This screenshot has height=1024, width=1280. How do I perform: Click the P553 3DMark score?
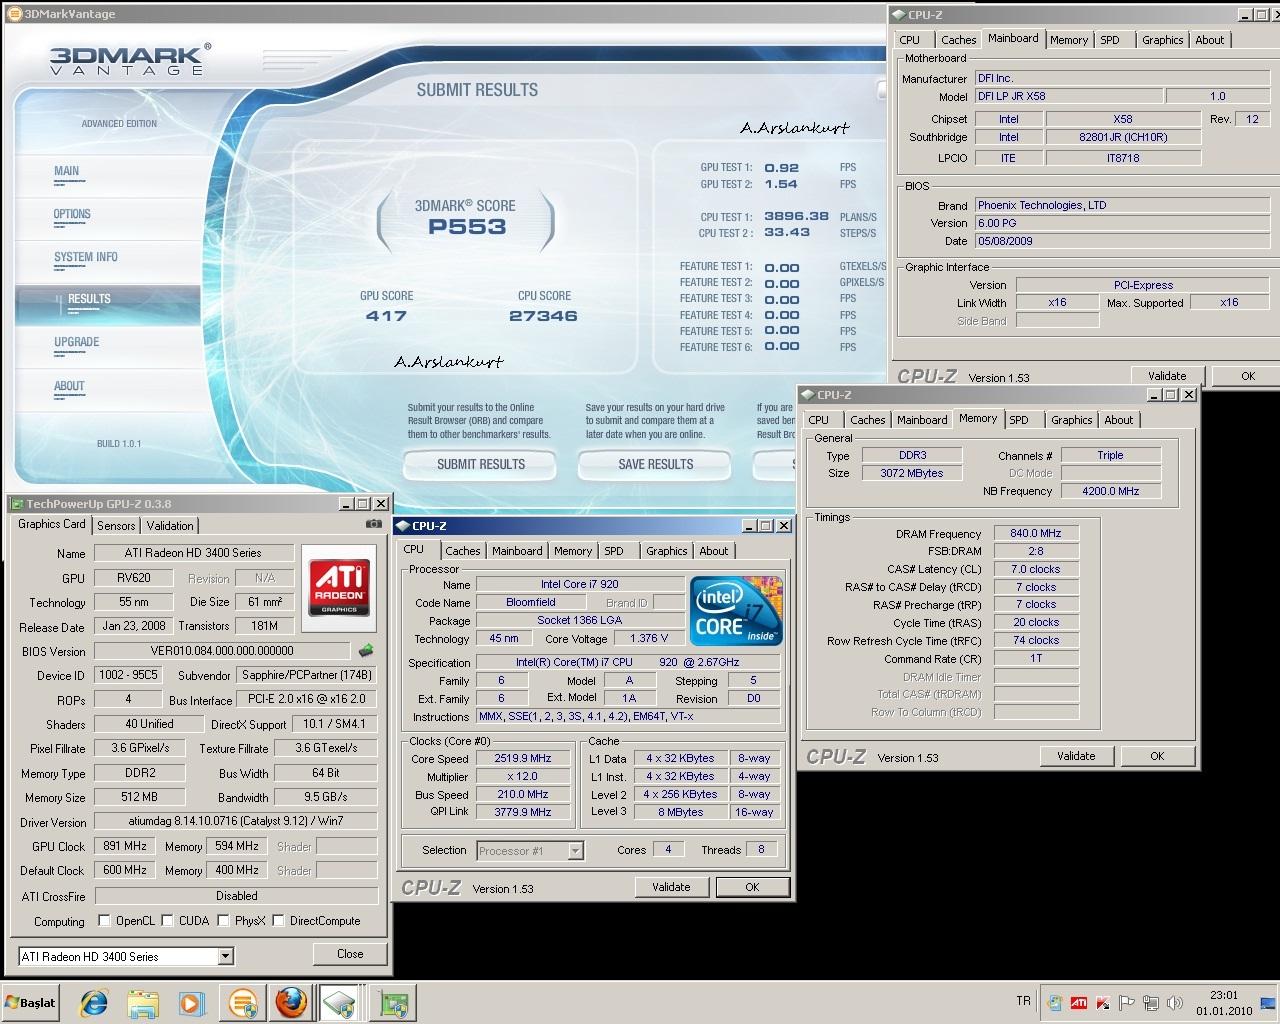click(467, 227)
